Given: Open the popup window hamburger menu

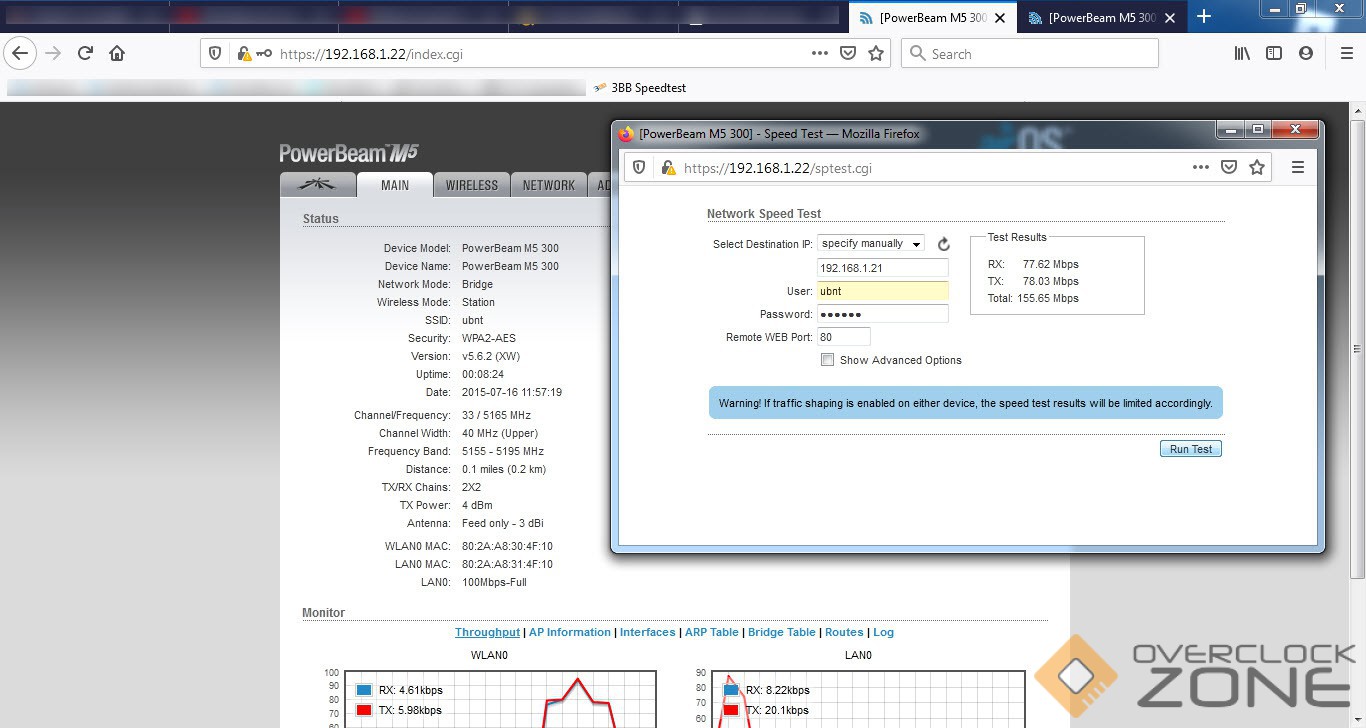Looking at the screenshot, I should pos(1298,168).
